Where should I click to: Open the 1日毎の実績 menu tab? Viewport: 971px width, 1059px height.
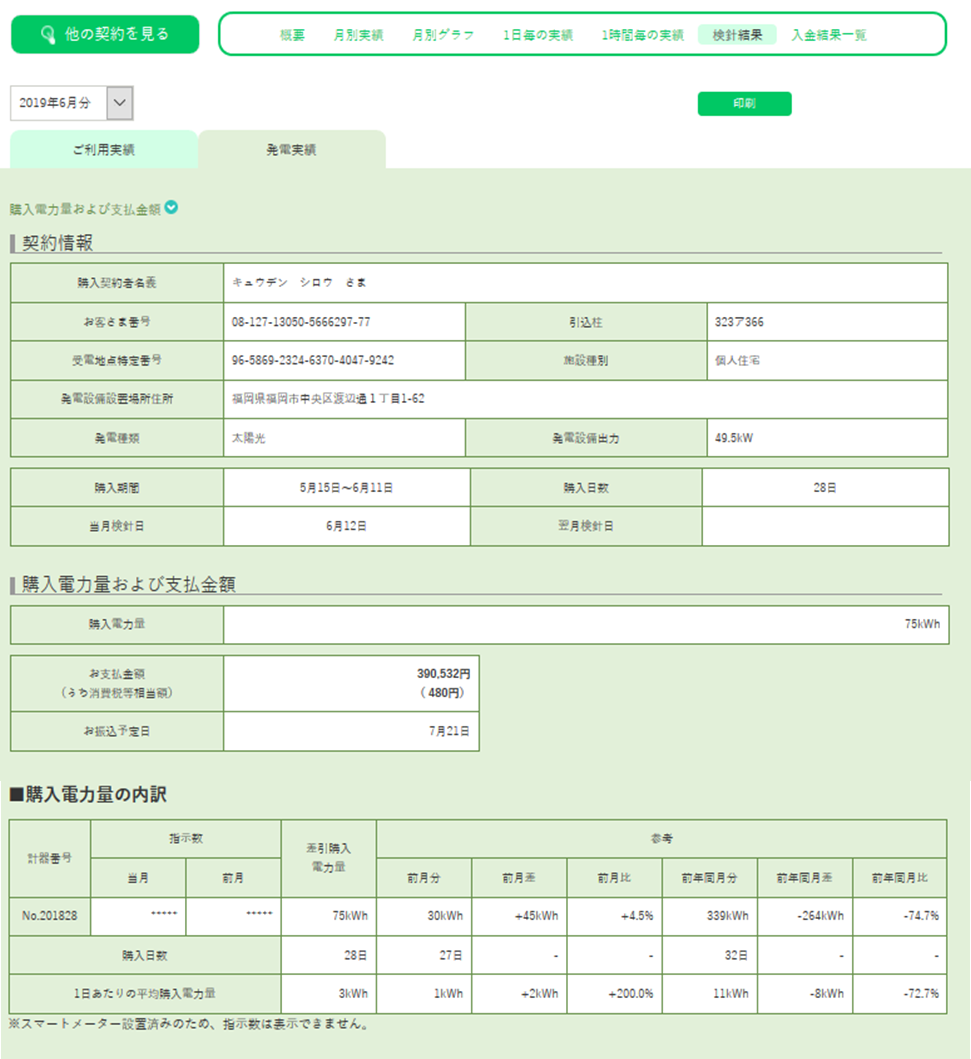[x=537, y=34]
